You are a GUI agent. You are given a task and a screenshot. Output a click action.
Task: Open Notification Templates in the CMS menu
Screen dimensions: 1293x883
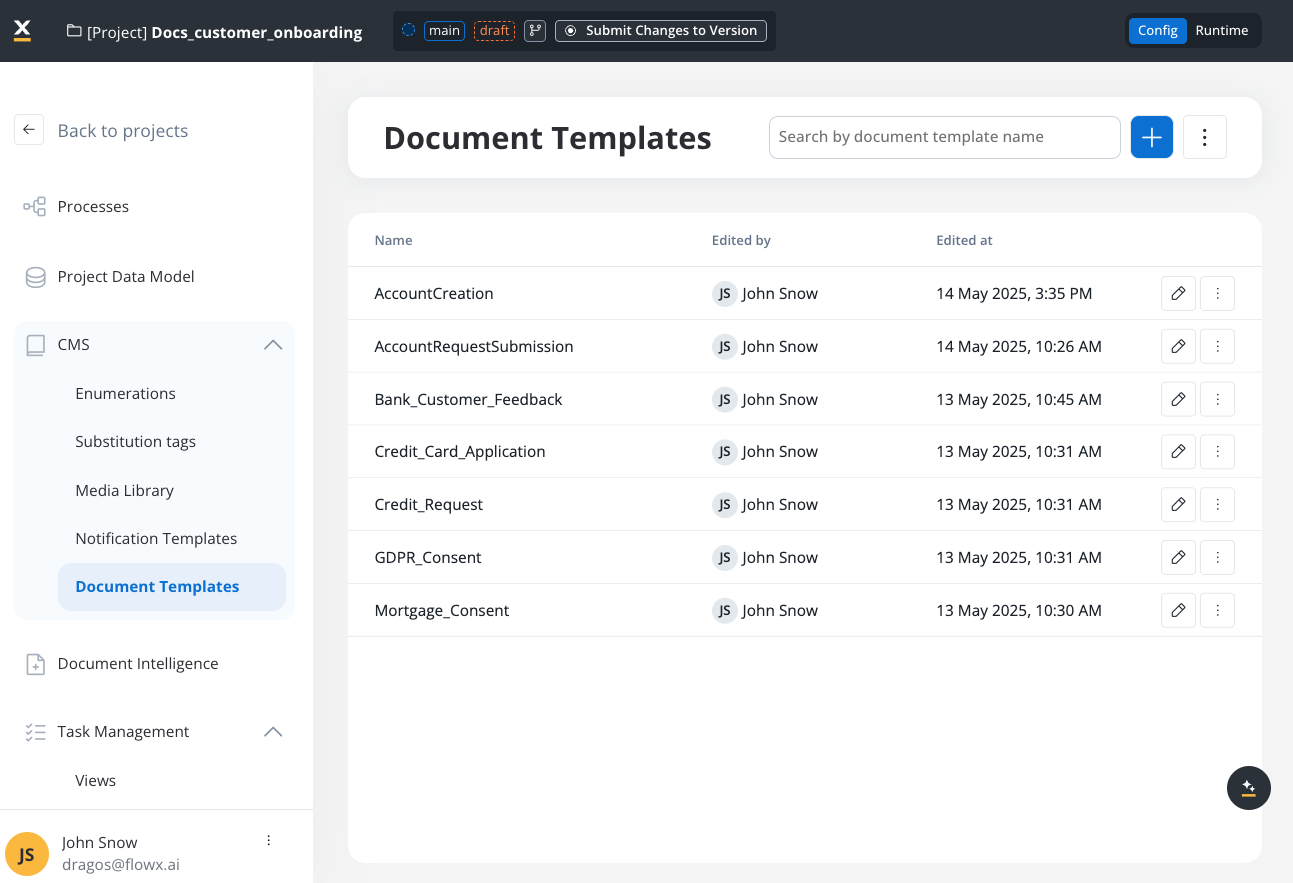point(156,539)
